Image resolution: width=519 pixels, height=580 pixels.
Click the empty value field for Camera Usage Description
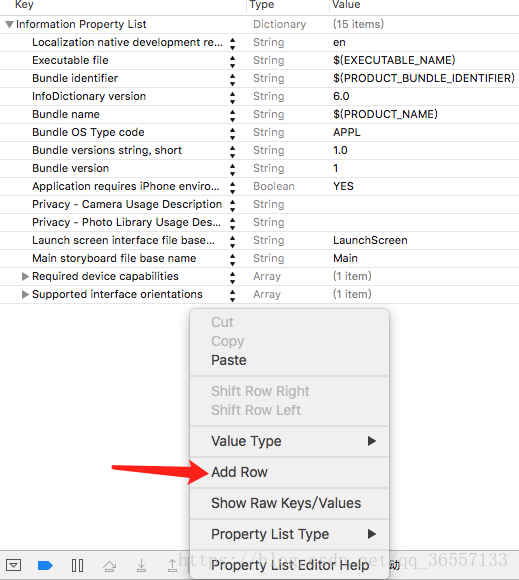coord(424,204)
